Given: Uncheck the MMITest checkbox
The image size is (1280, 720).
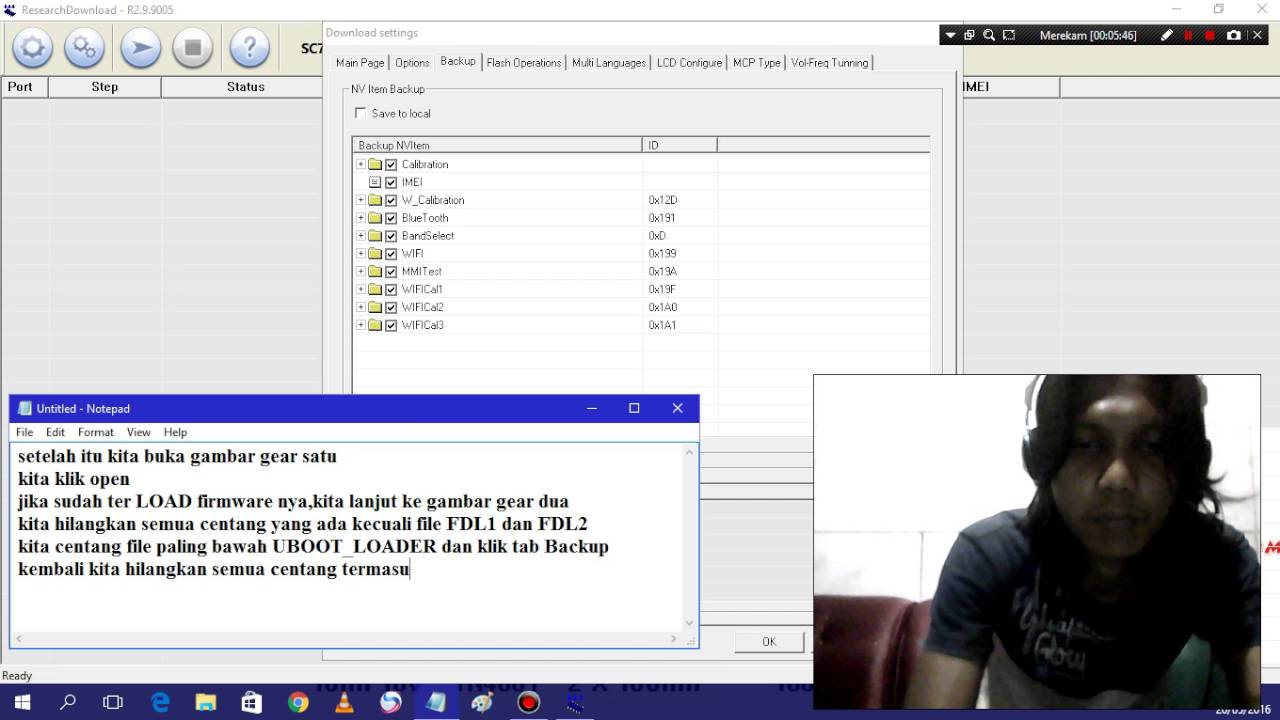Looking at the screenshot, I should (x=391, y=272).
